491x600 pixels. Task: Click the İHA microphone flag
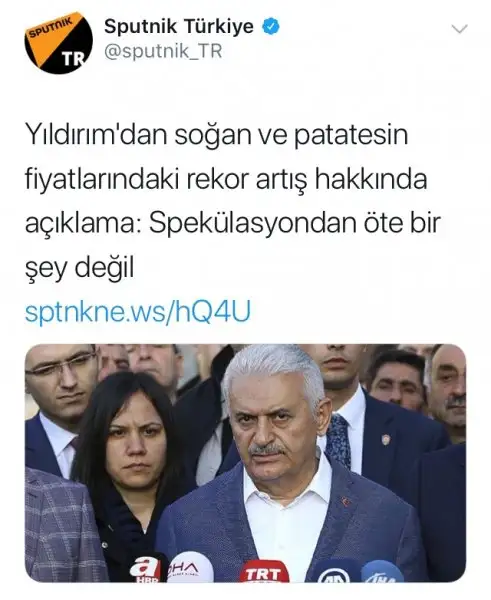(382, 573)
